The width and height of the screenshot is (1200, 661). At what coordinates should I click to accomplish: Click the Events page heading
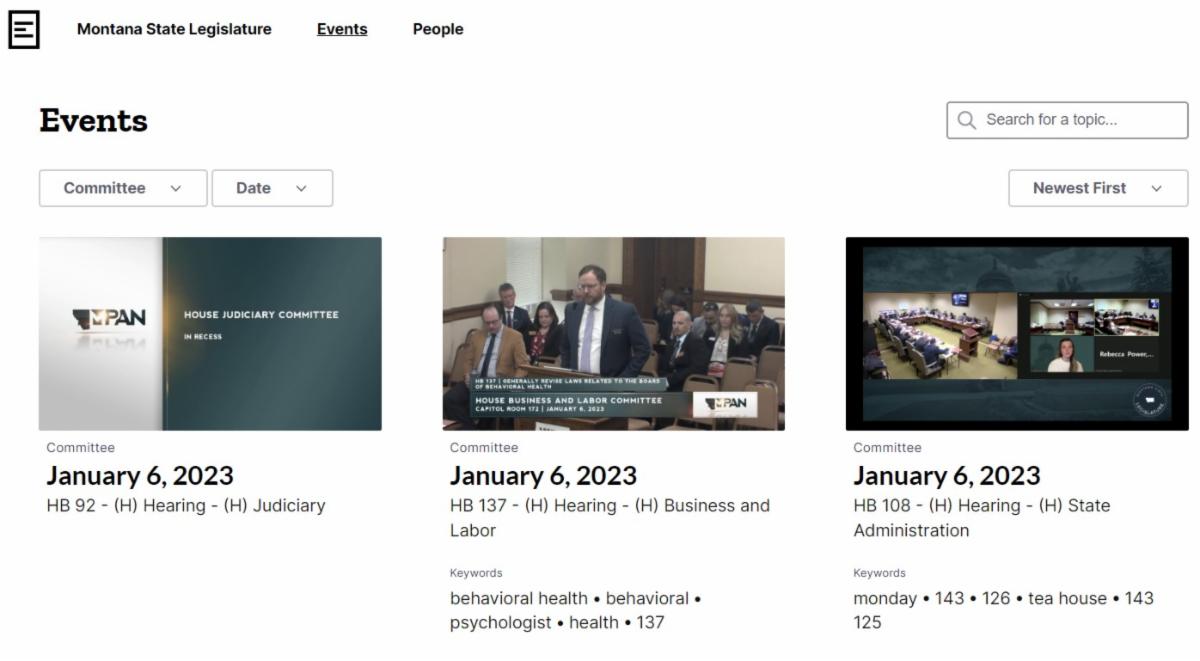tap(94, 121)
